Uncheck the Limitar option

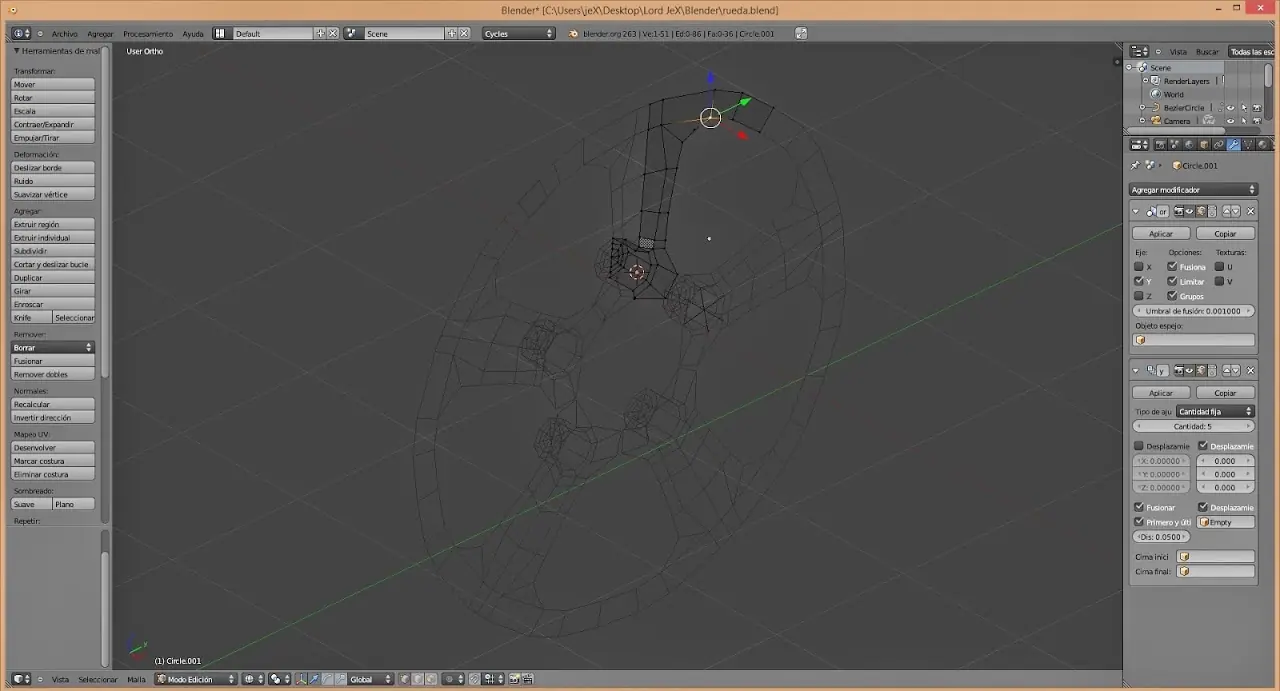click(x=1172, y=281)
